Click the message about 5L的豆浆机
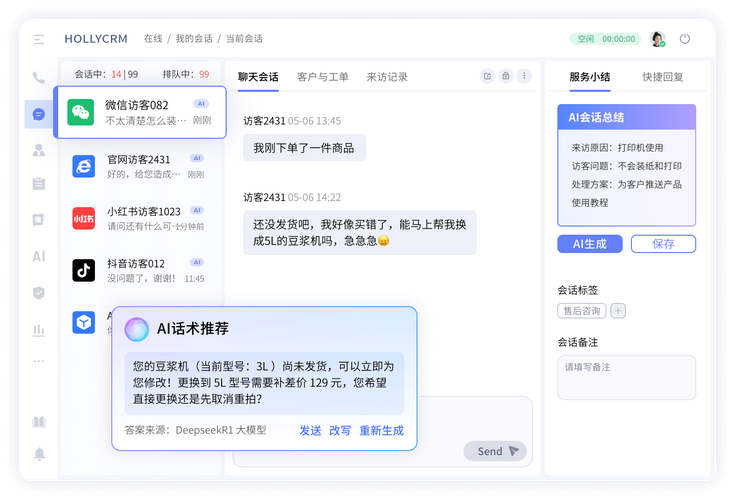 [360, 233]
